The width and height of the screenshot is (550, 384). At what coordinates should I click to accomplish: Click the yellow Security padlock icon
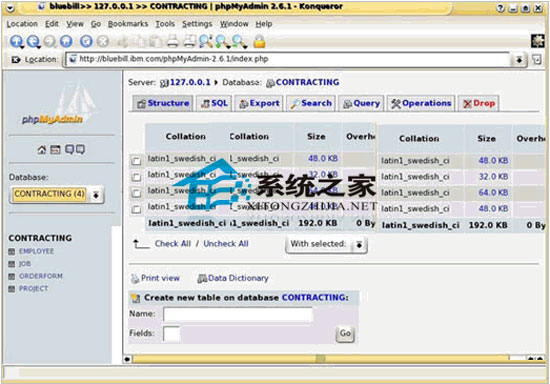(x=259, y=41)
